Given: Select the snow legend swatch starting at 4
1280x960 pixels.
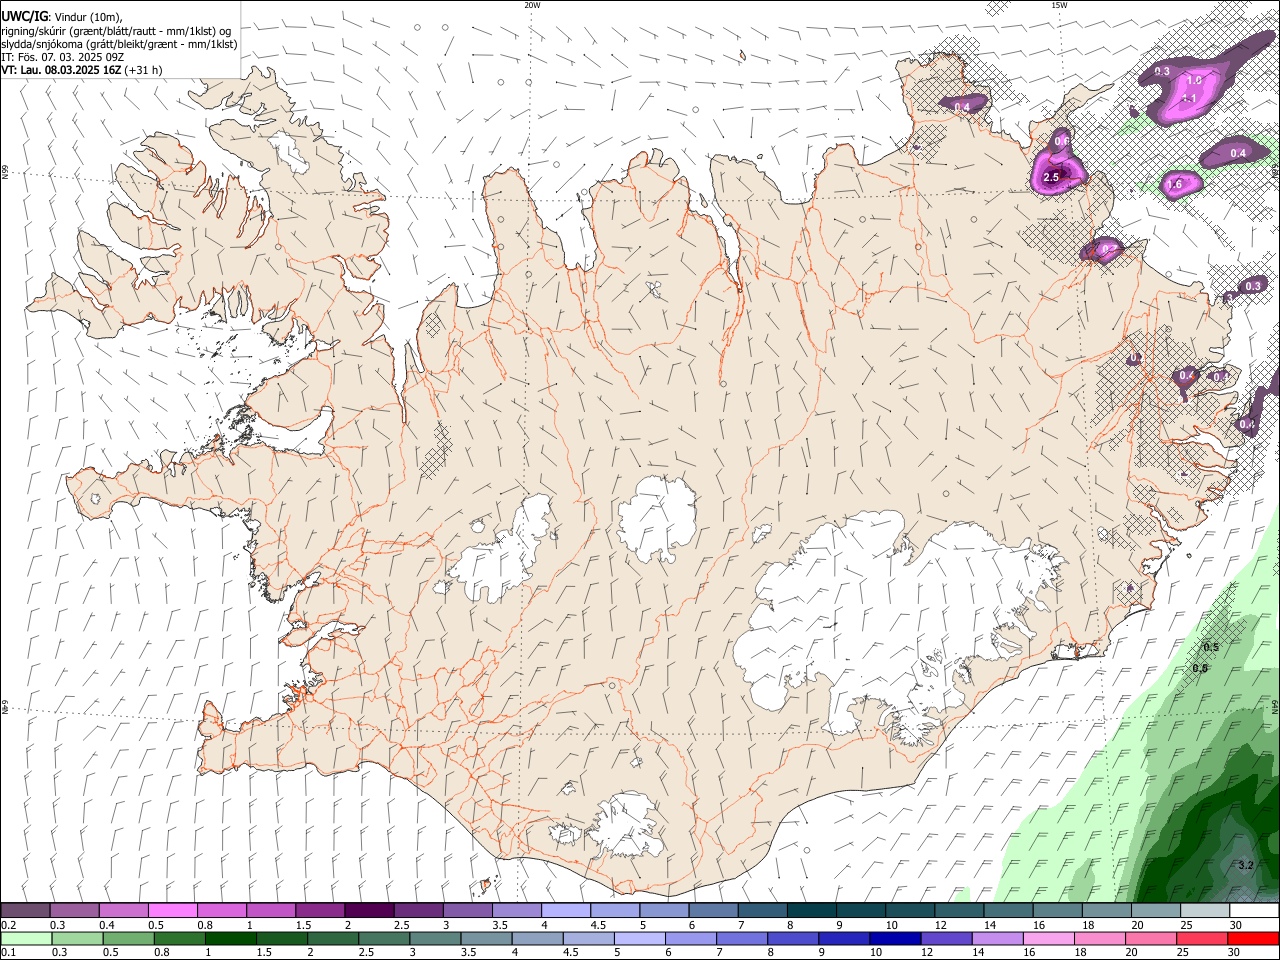Looking at the screenshot, I should point(564,911).
